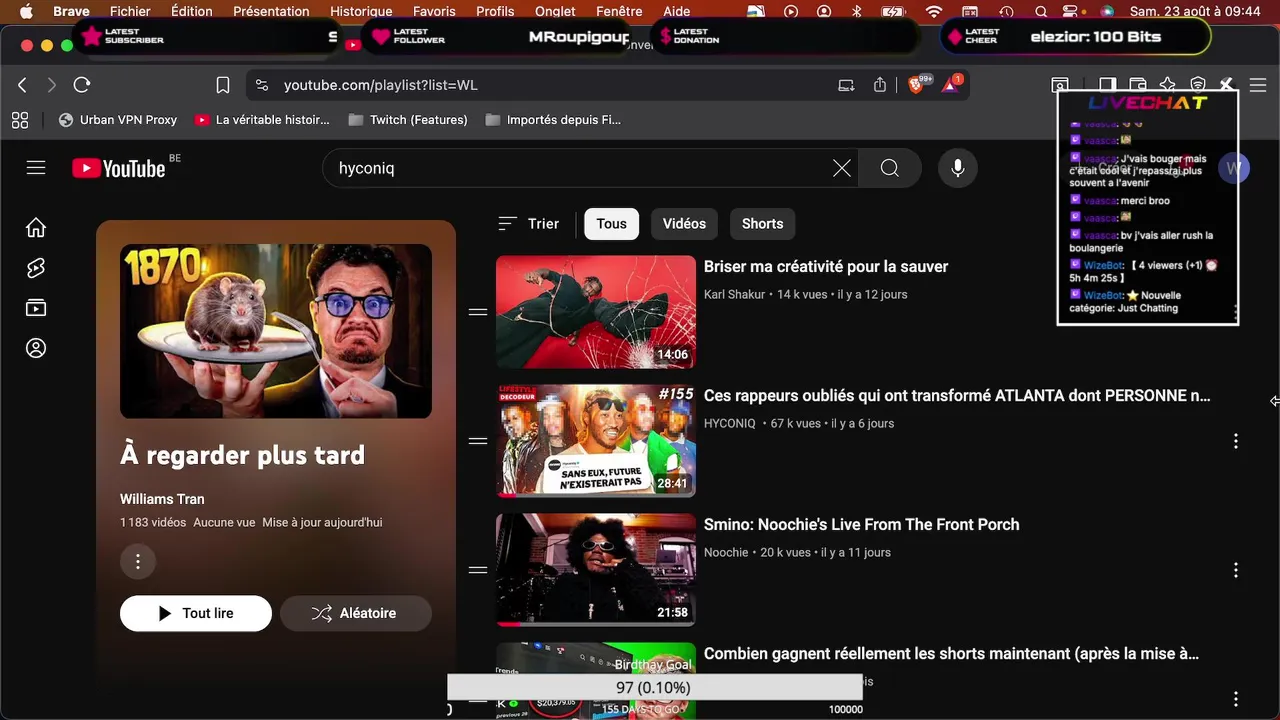Open site settings icon in address bar
Screen dimensions: 1280x720
click(x=262, y=85)
